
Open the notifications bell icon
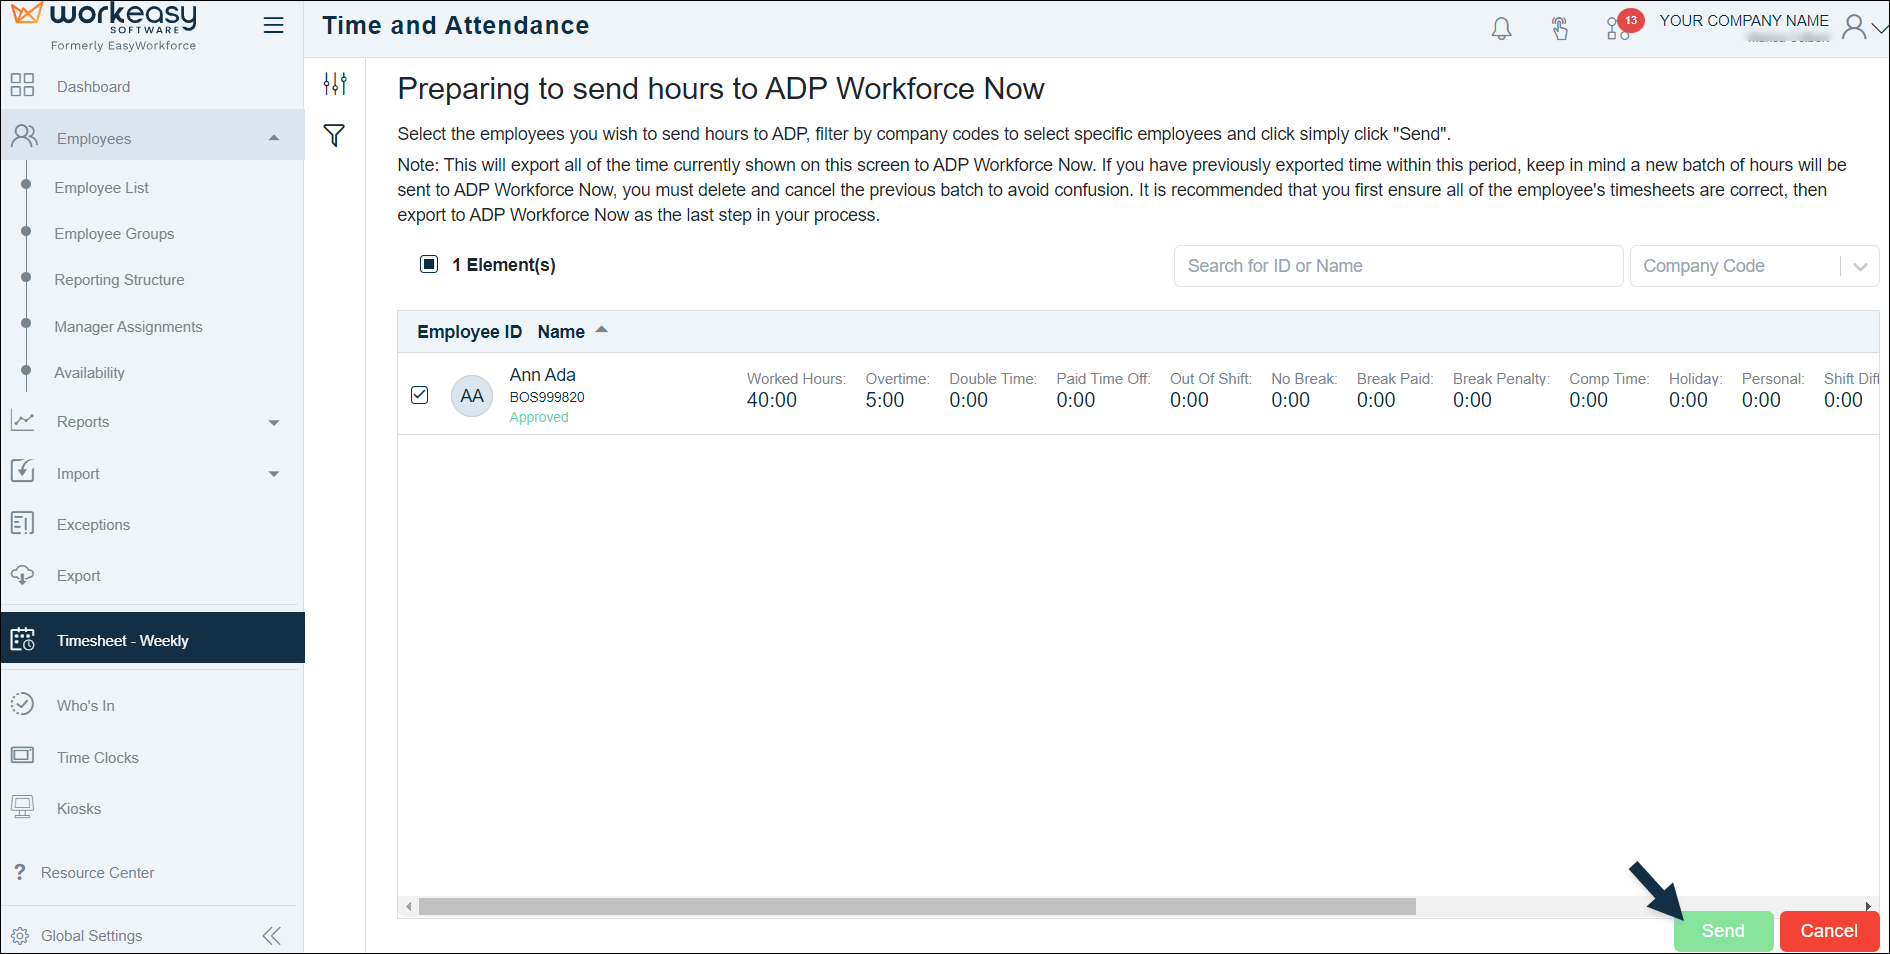pyautogui.click(x=1501, y=28)
